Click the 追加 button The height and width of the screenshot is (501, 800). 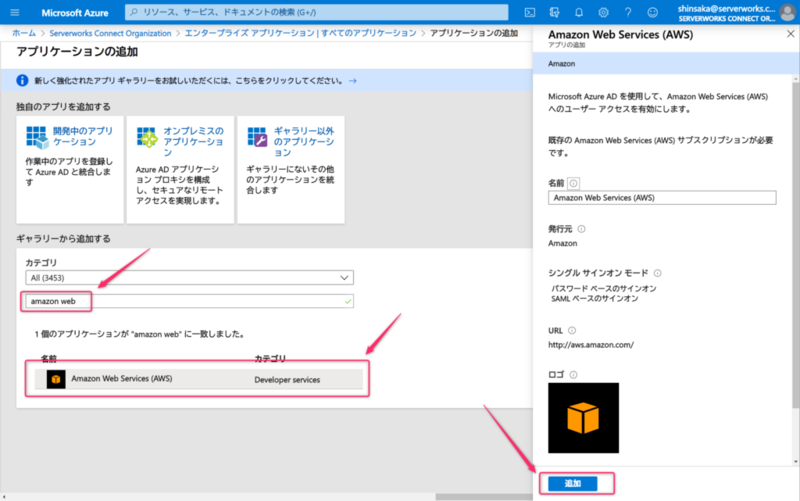pyautogui.click(x=572, y=484)
